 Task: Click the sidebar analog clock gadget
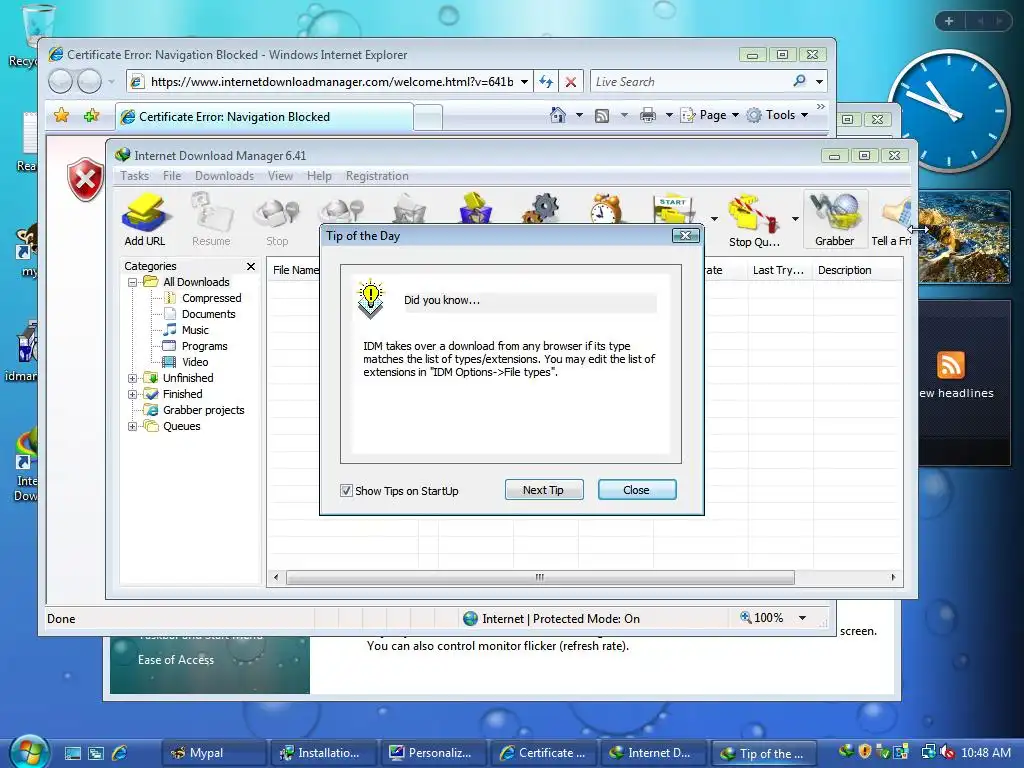click(949, 110)
